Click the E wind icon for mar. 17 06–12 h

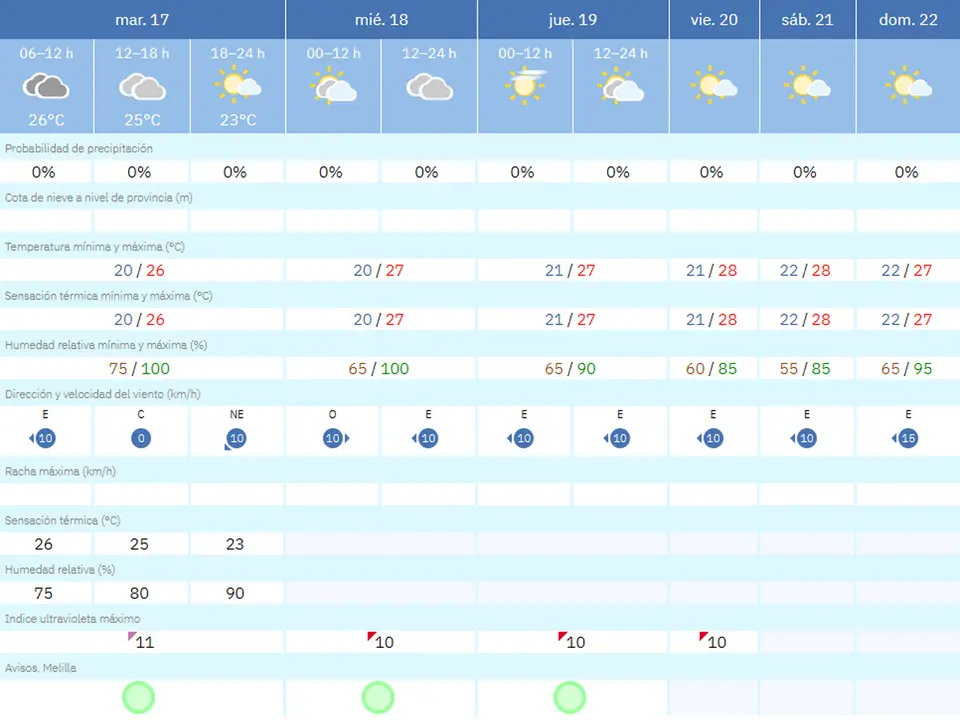[43, 438]
